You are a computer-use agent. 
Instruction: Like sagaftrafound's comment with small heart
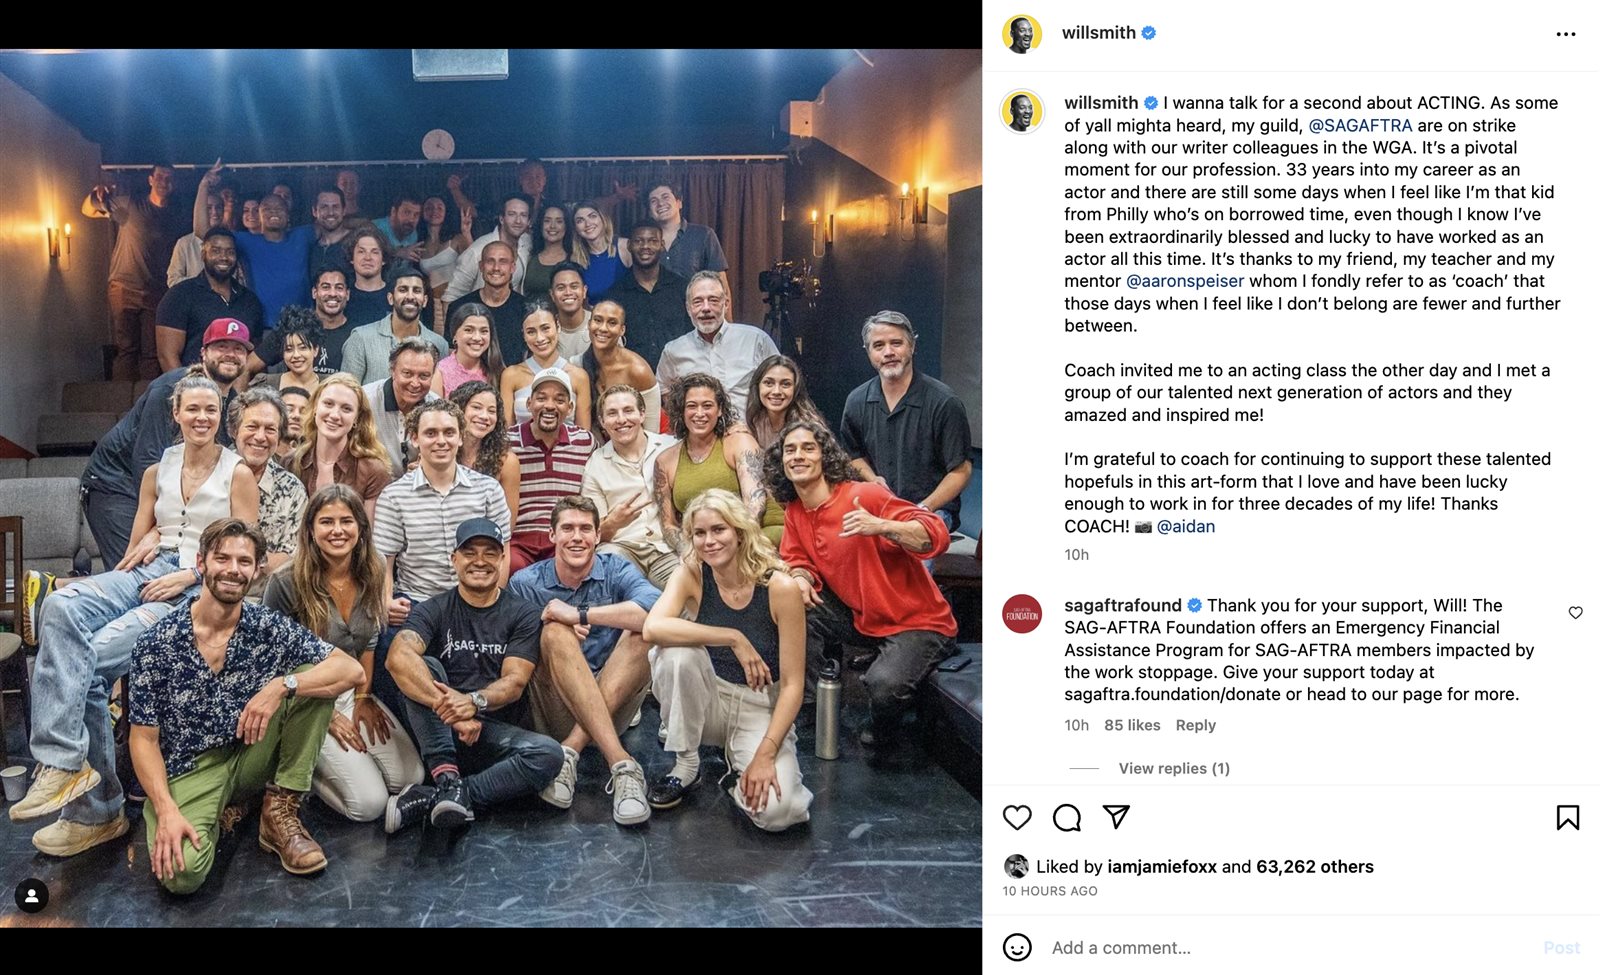[1575, 613]
